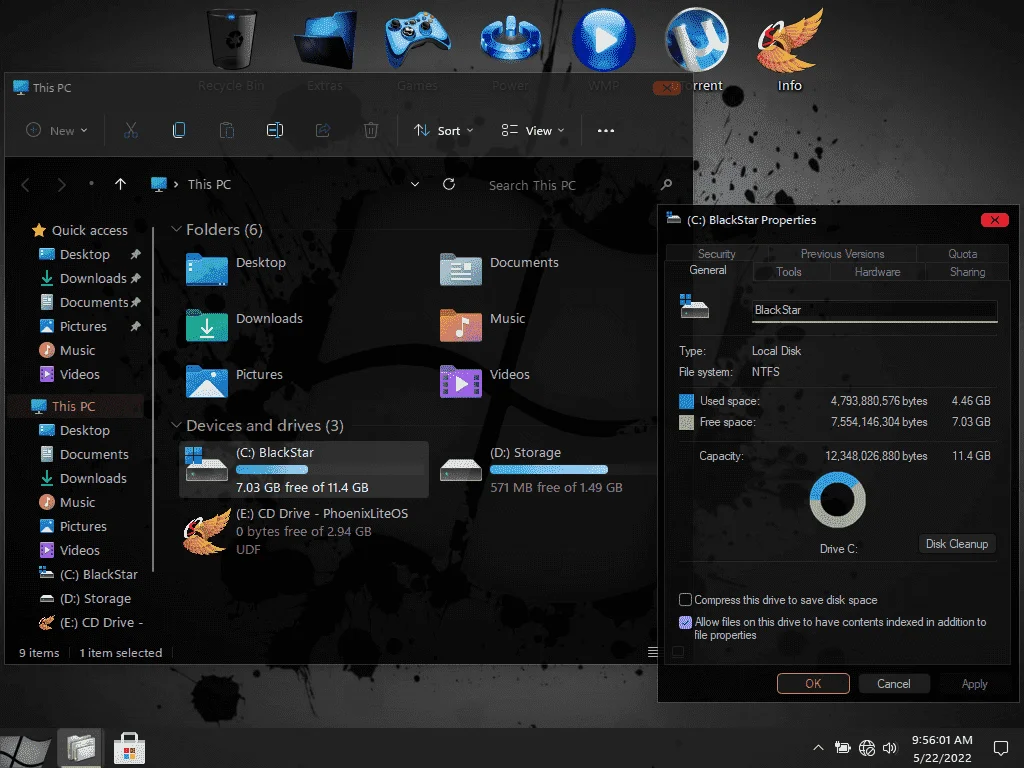Show hidden tray icons chevron

click(818, 748)
